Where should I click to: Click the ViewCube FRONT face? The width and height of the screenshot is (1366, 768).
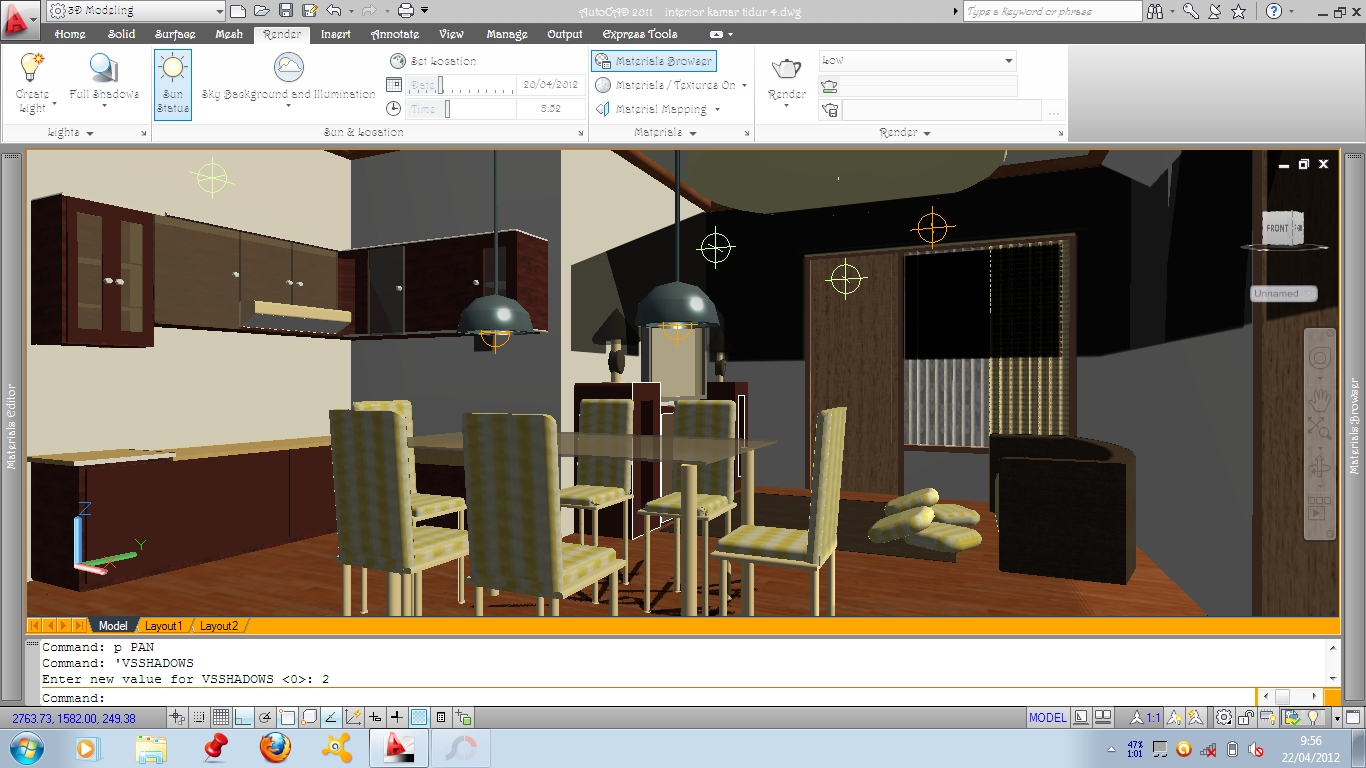[1278, 228]
